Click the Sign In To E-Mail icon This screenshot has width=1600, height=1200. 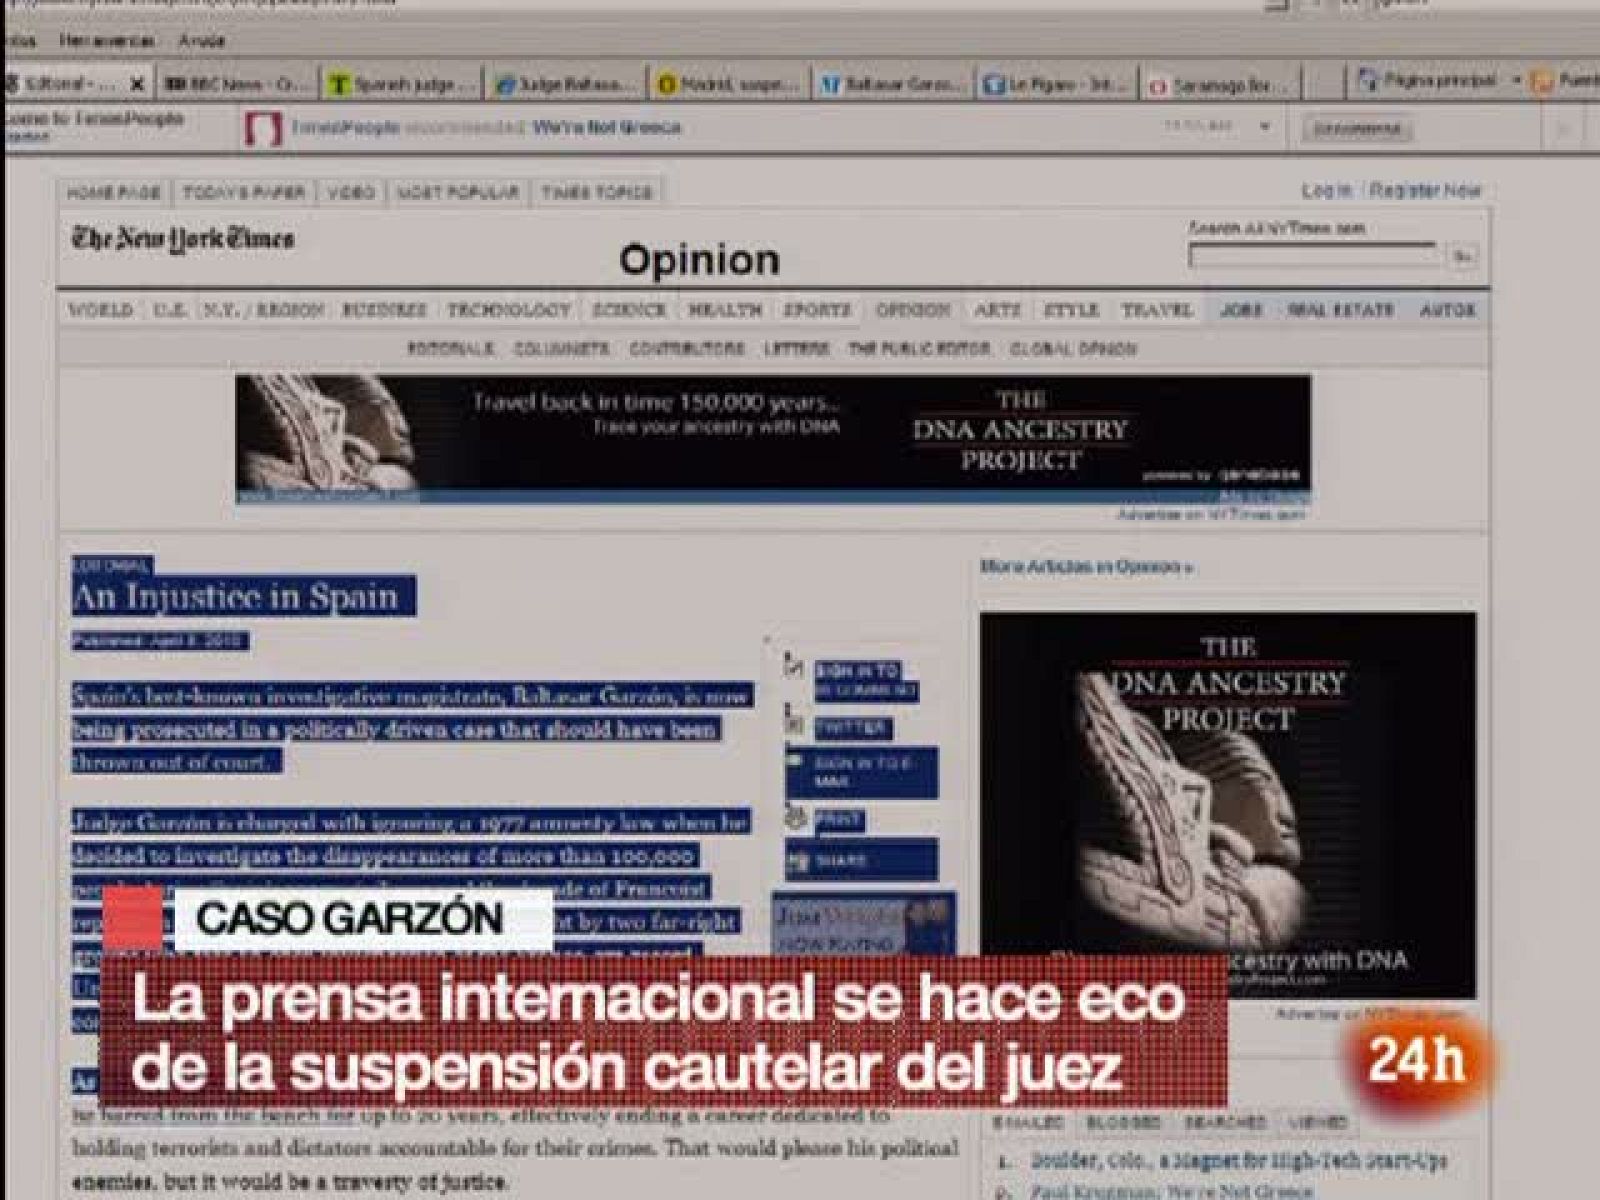pyautogui.click(x=793, y=760)
